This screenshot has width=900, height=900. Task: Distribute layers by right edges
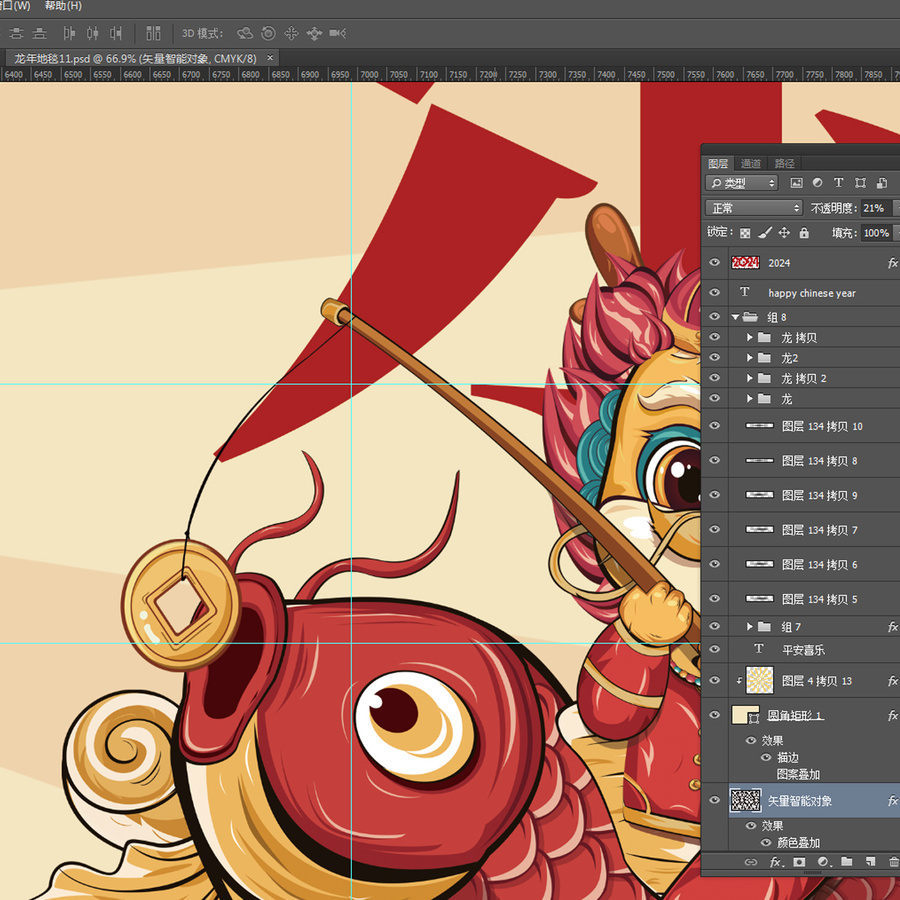coord(116,33)
